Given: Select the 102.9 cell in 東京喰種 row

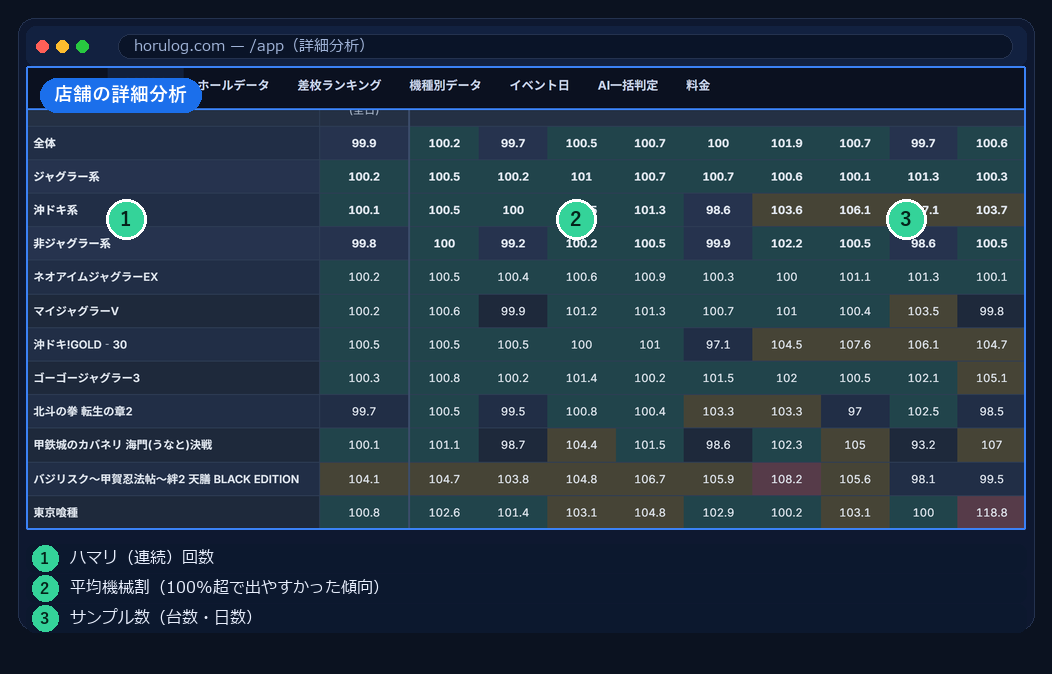Looking at the screenshot, I should point(718,512).
